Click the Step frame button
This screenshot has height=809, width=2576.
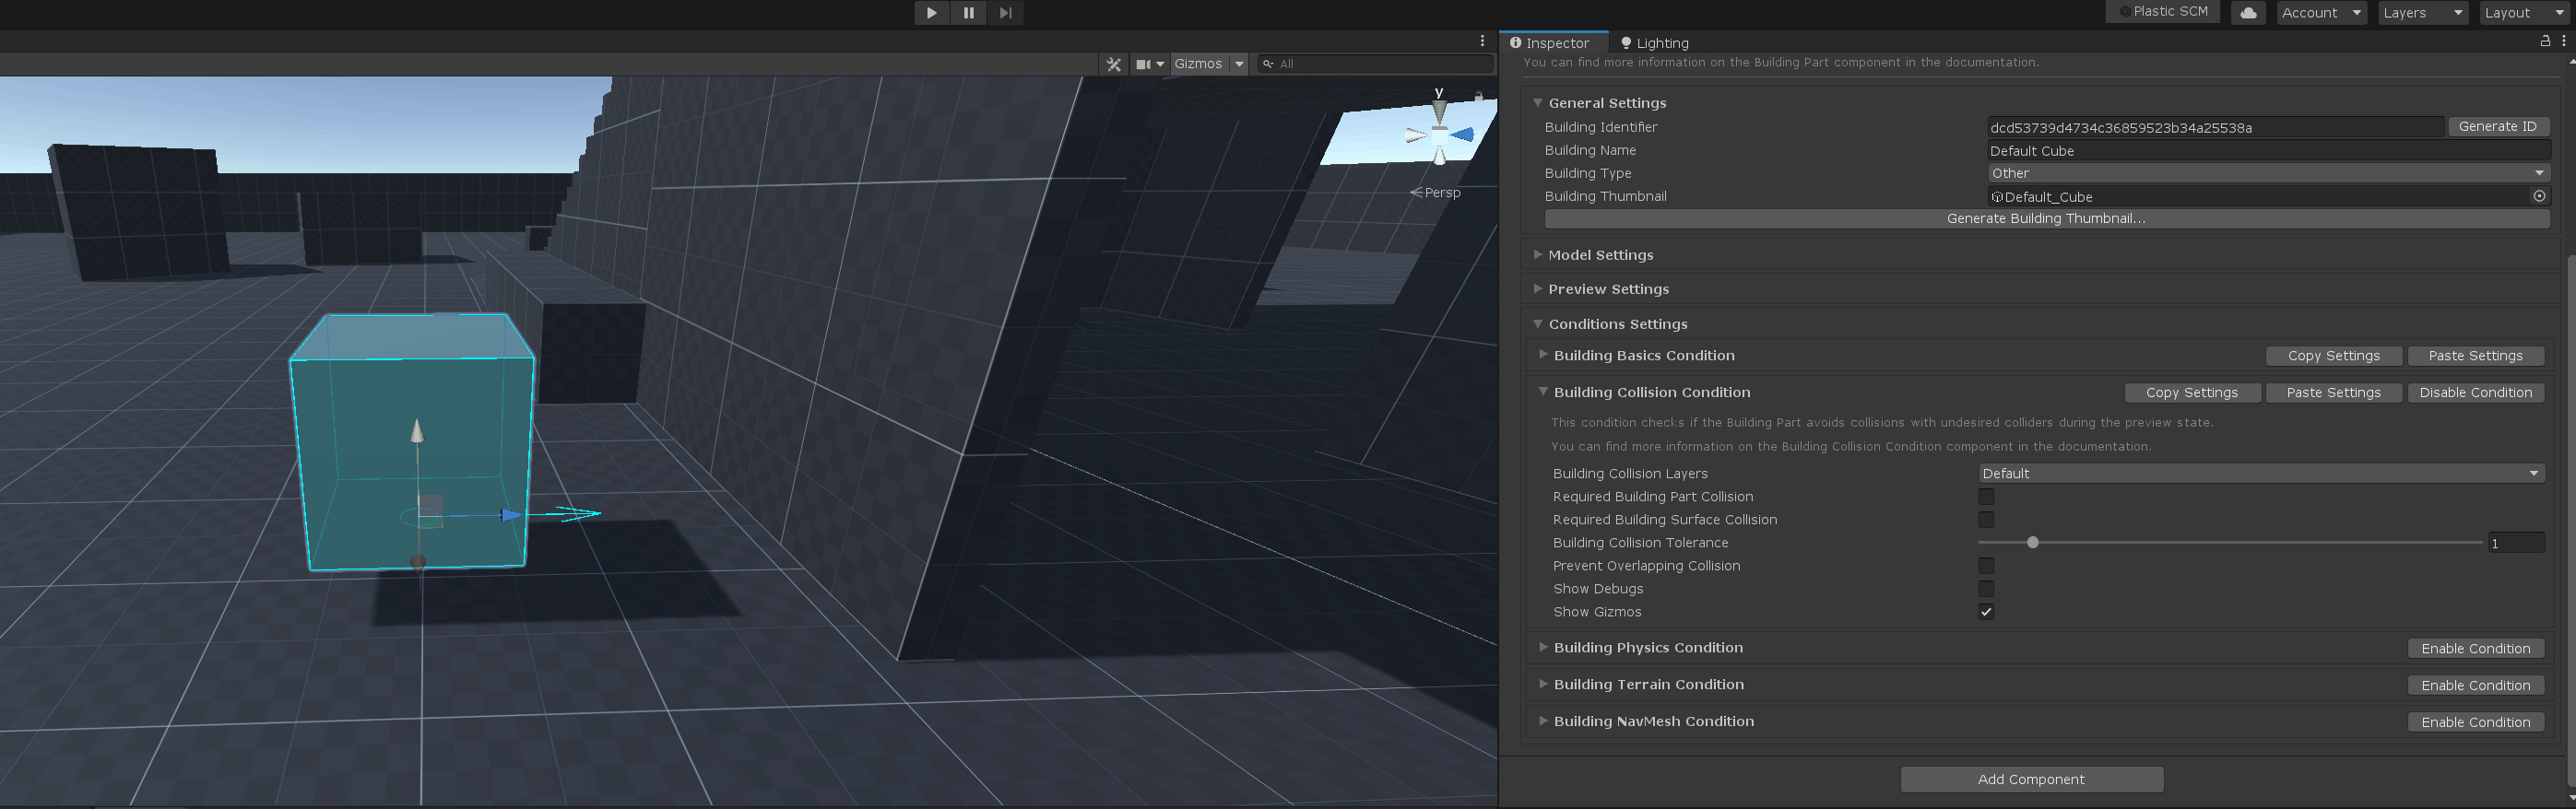point(1005,13)
